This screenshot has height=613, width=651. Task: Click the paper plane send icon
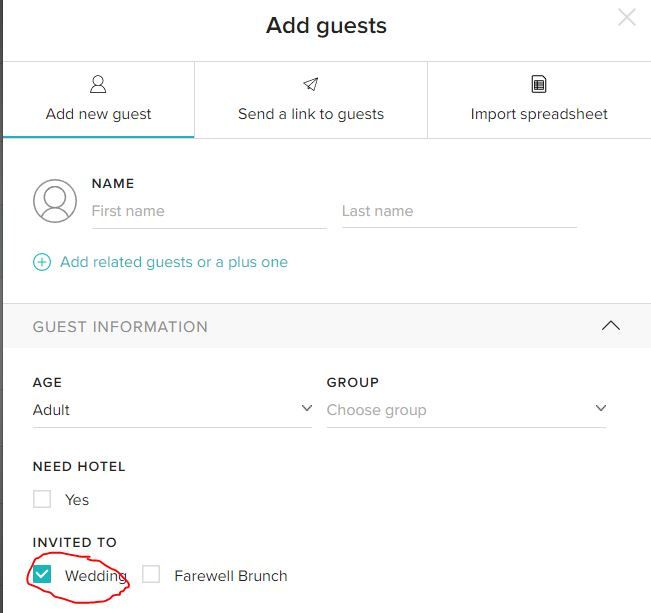[x=310, y=84]
